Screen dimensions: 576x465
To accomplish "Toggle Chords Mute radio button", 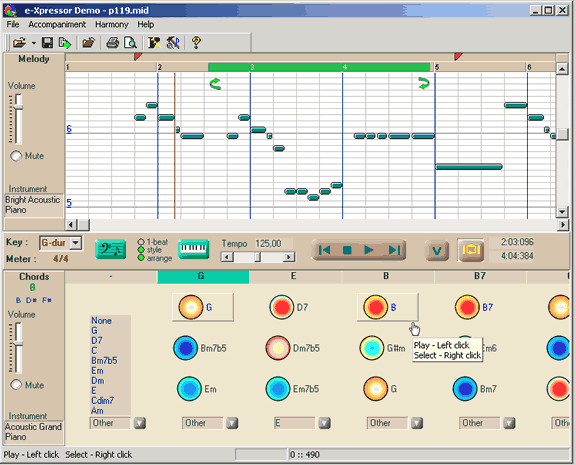I will coord(16,385).
